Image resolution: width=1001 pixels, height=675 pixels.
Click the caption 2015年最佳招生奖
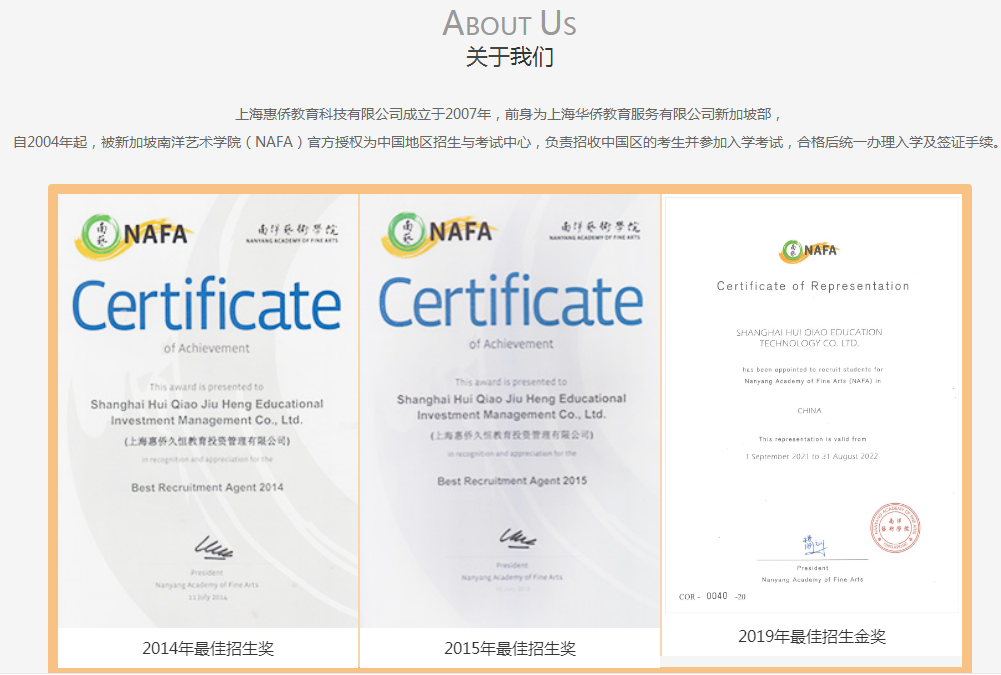(510, 649)
